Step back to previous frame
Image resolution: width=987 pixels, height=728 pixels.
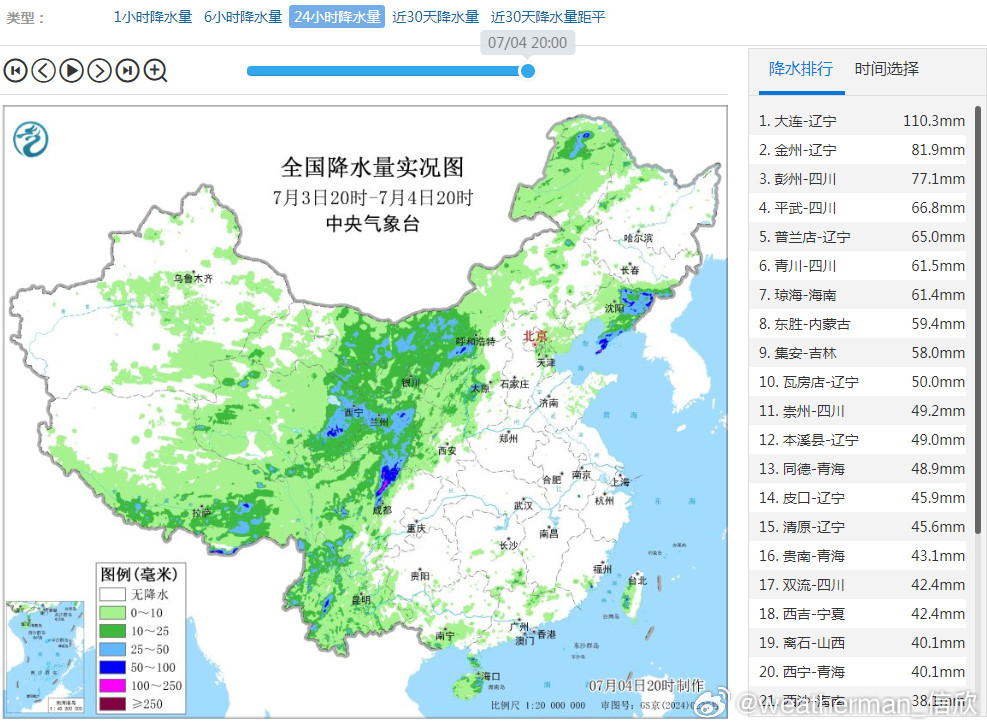tap(43, 70)
